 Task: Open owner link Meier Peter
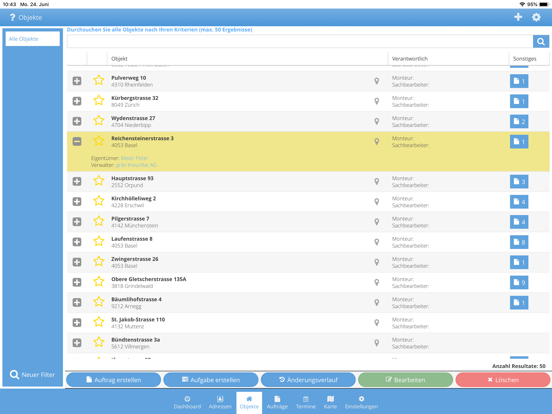(134, 158)
